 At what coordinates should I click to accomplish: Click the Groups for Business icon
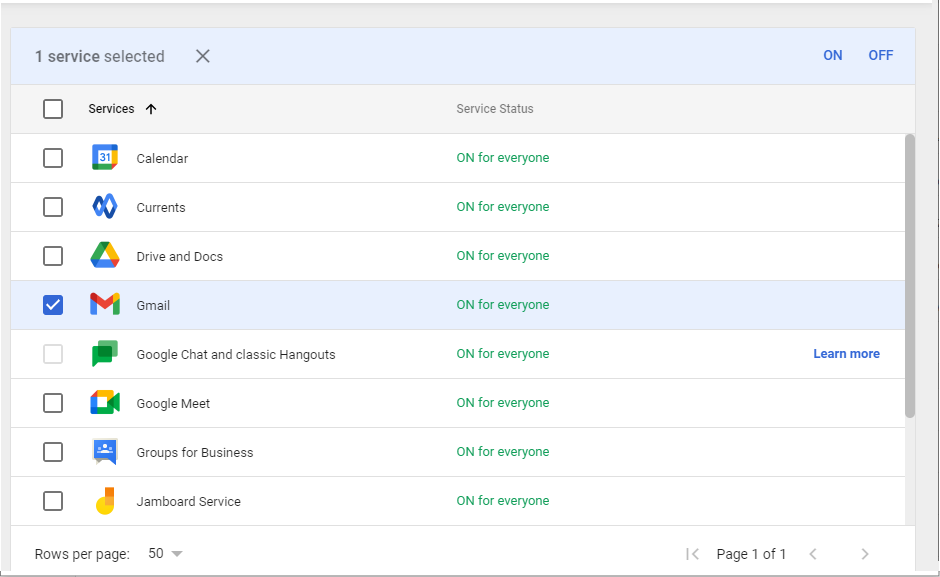coord(105,452)
